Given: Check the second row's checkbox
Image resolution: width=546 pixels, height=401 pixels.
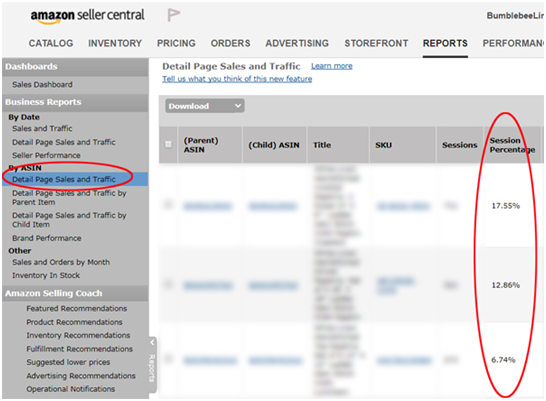Looking at the screenshot, I should tap(168, 284).
